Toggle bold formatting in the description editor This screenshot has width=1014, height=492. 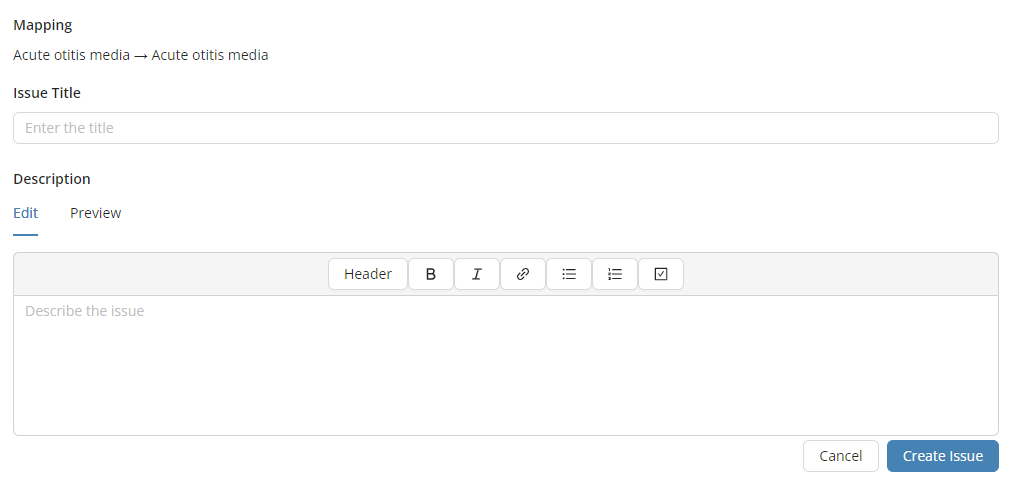pyautogui.click(x=431, y=274)
